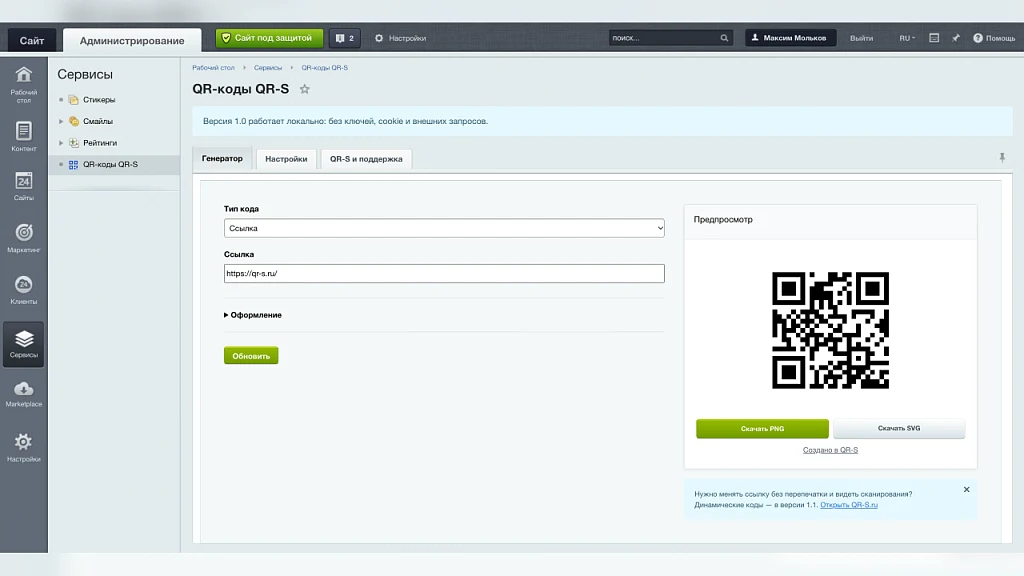Close the dynamic codes notice
This screenshot has width=1024, height=576.
[967, 489]
